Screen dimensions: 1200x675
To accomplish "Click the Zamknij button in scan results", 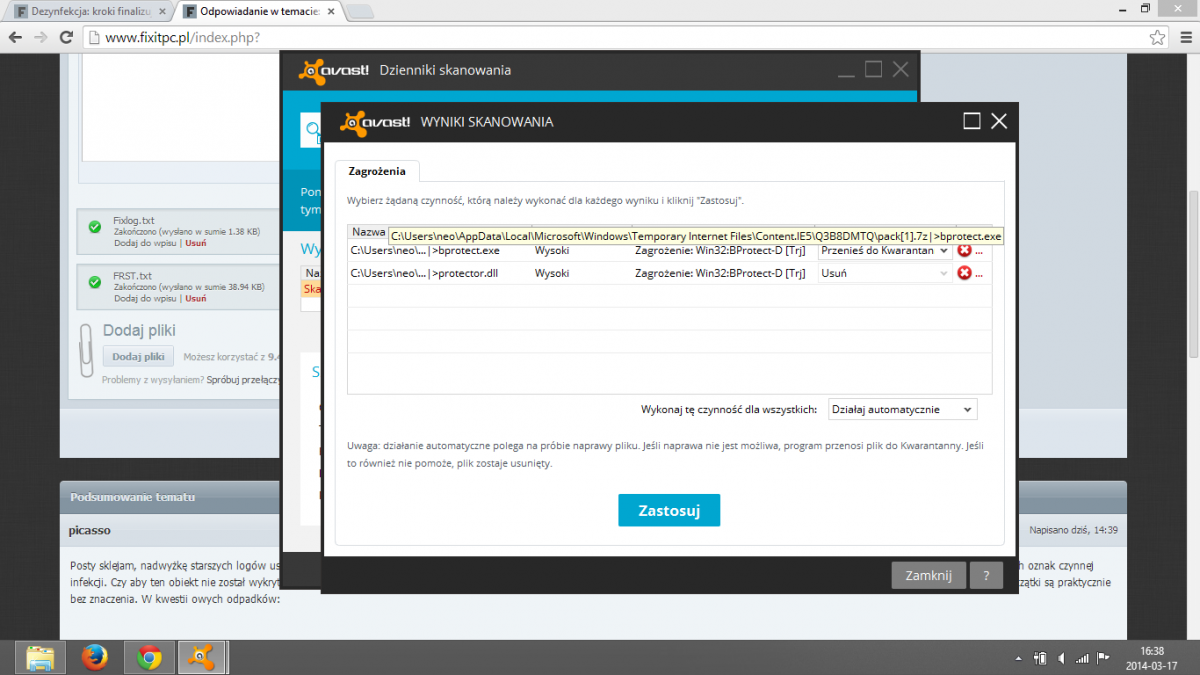I will click(x=929, y=575).
